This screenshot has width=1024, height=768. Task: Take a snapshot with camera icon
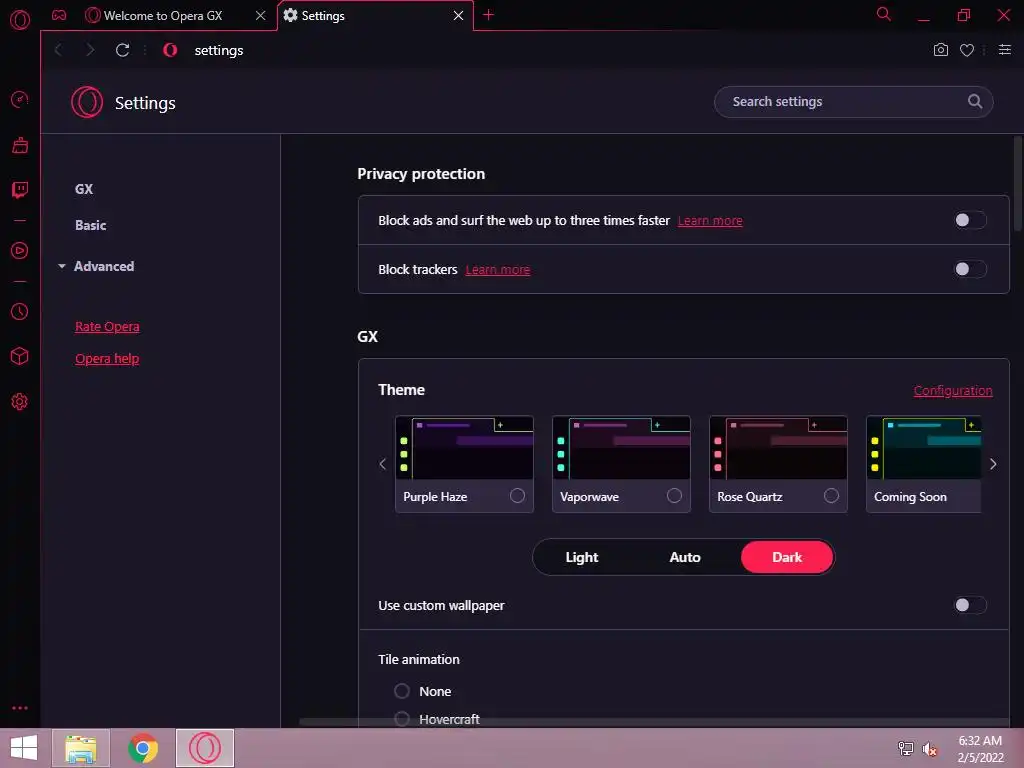tap(940, 50)
